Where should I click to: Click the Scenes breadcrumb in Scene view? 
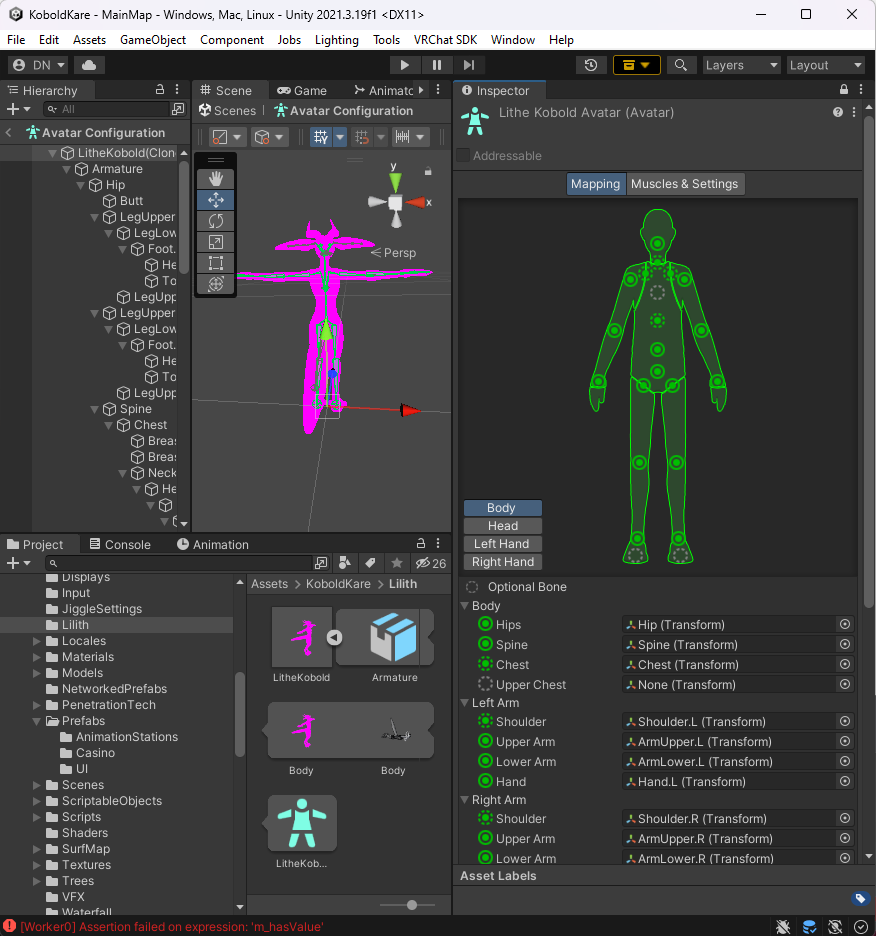click(x=228, y=110)
